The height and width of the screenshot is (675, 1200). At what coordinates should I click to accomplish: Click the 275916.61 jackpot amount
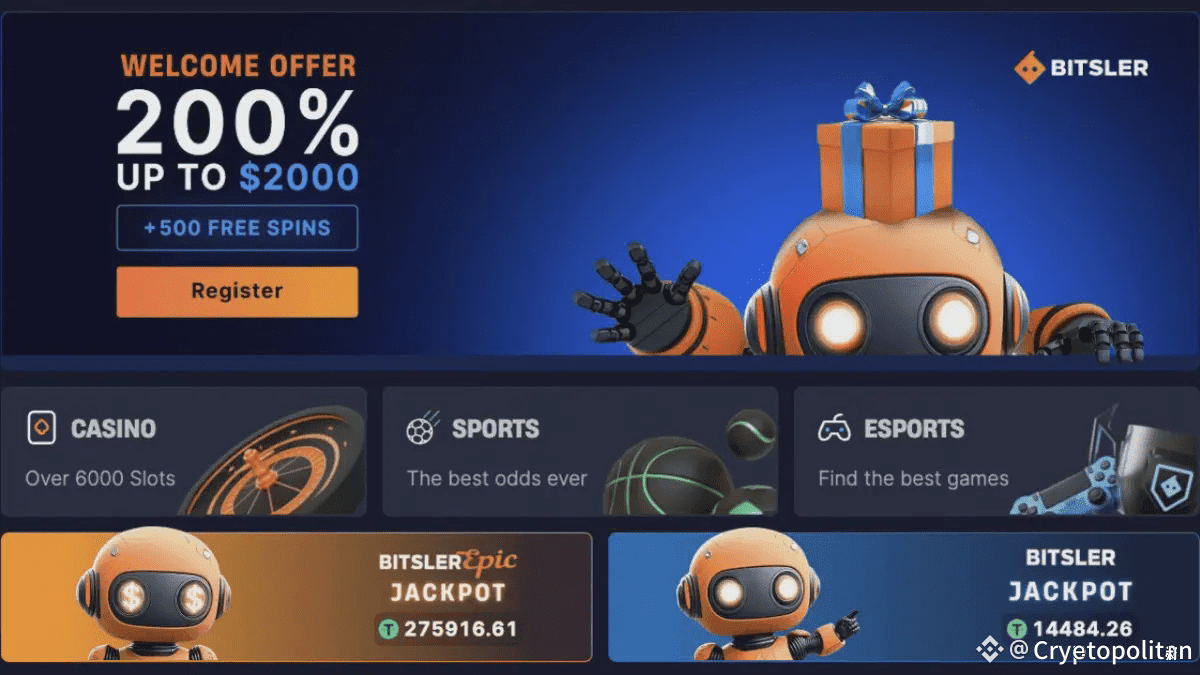[x=460, y=630]
